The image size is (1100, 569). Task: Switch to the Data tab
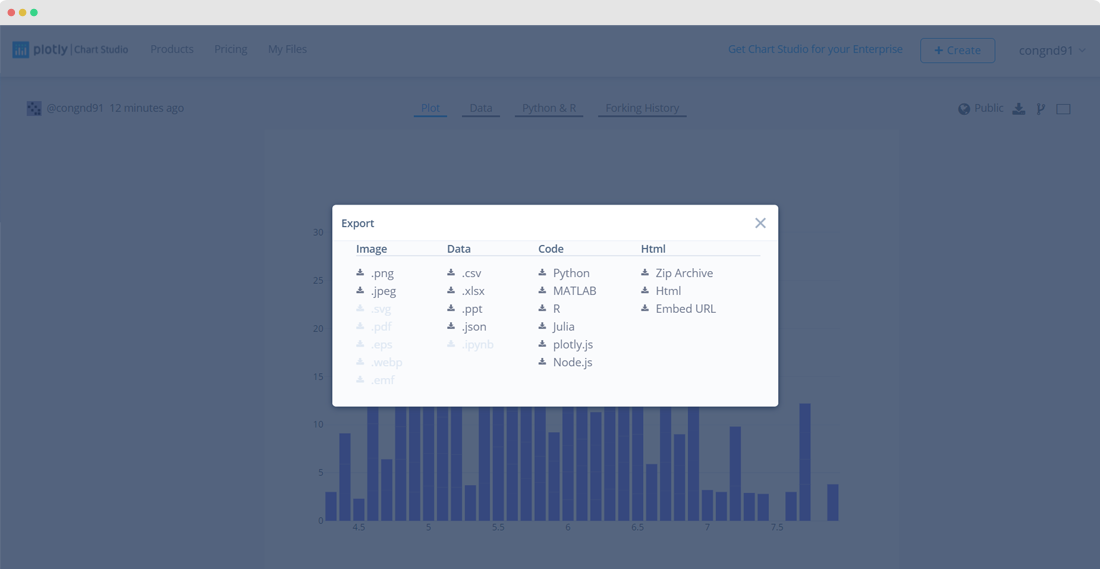click(481, 108)
